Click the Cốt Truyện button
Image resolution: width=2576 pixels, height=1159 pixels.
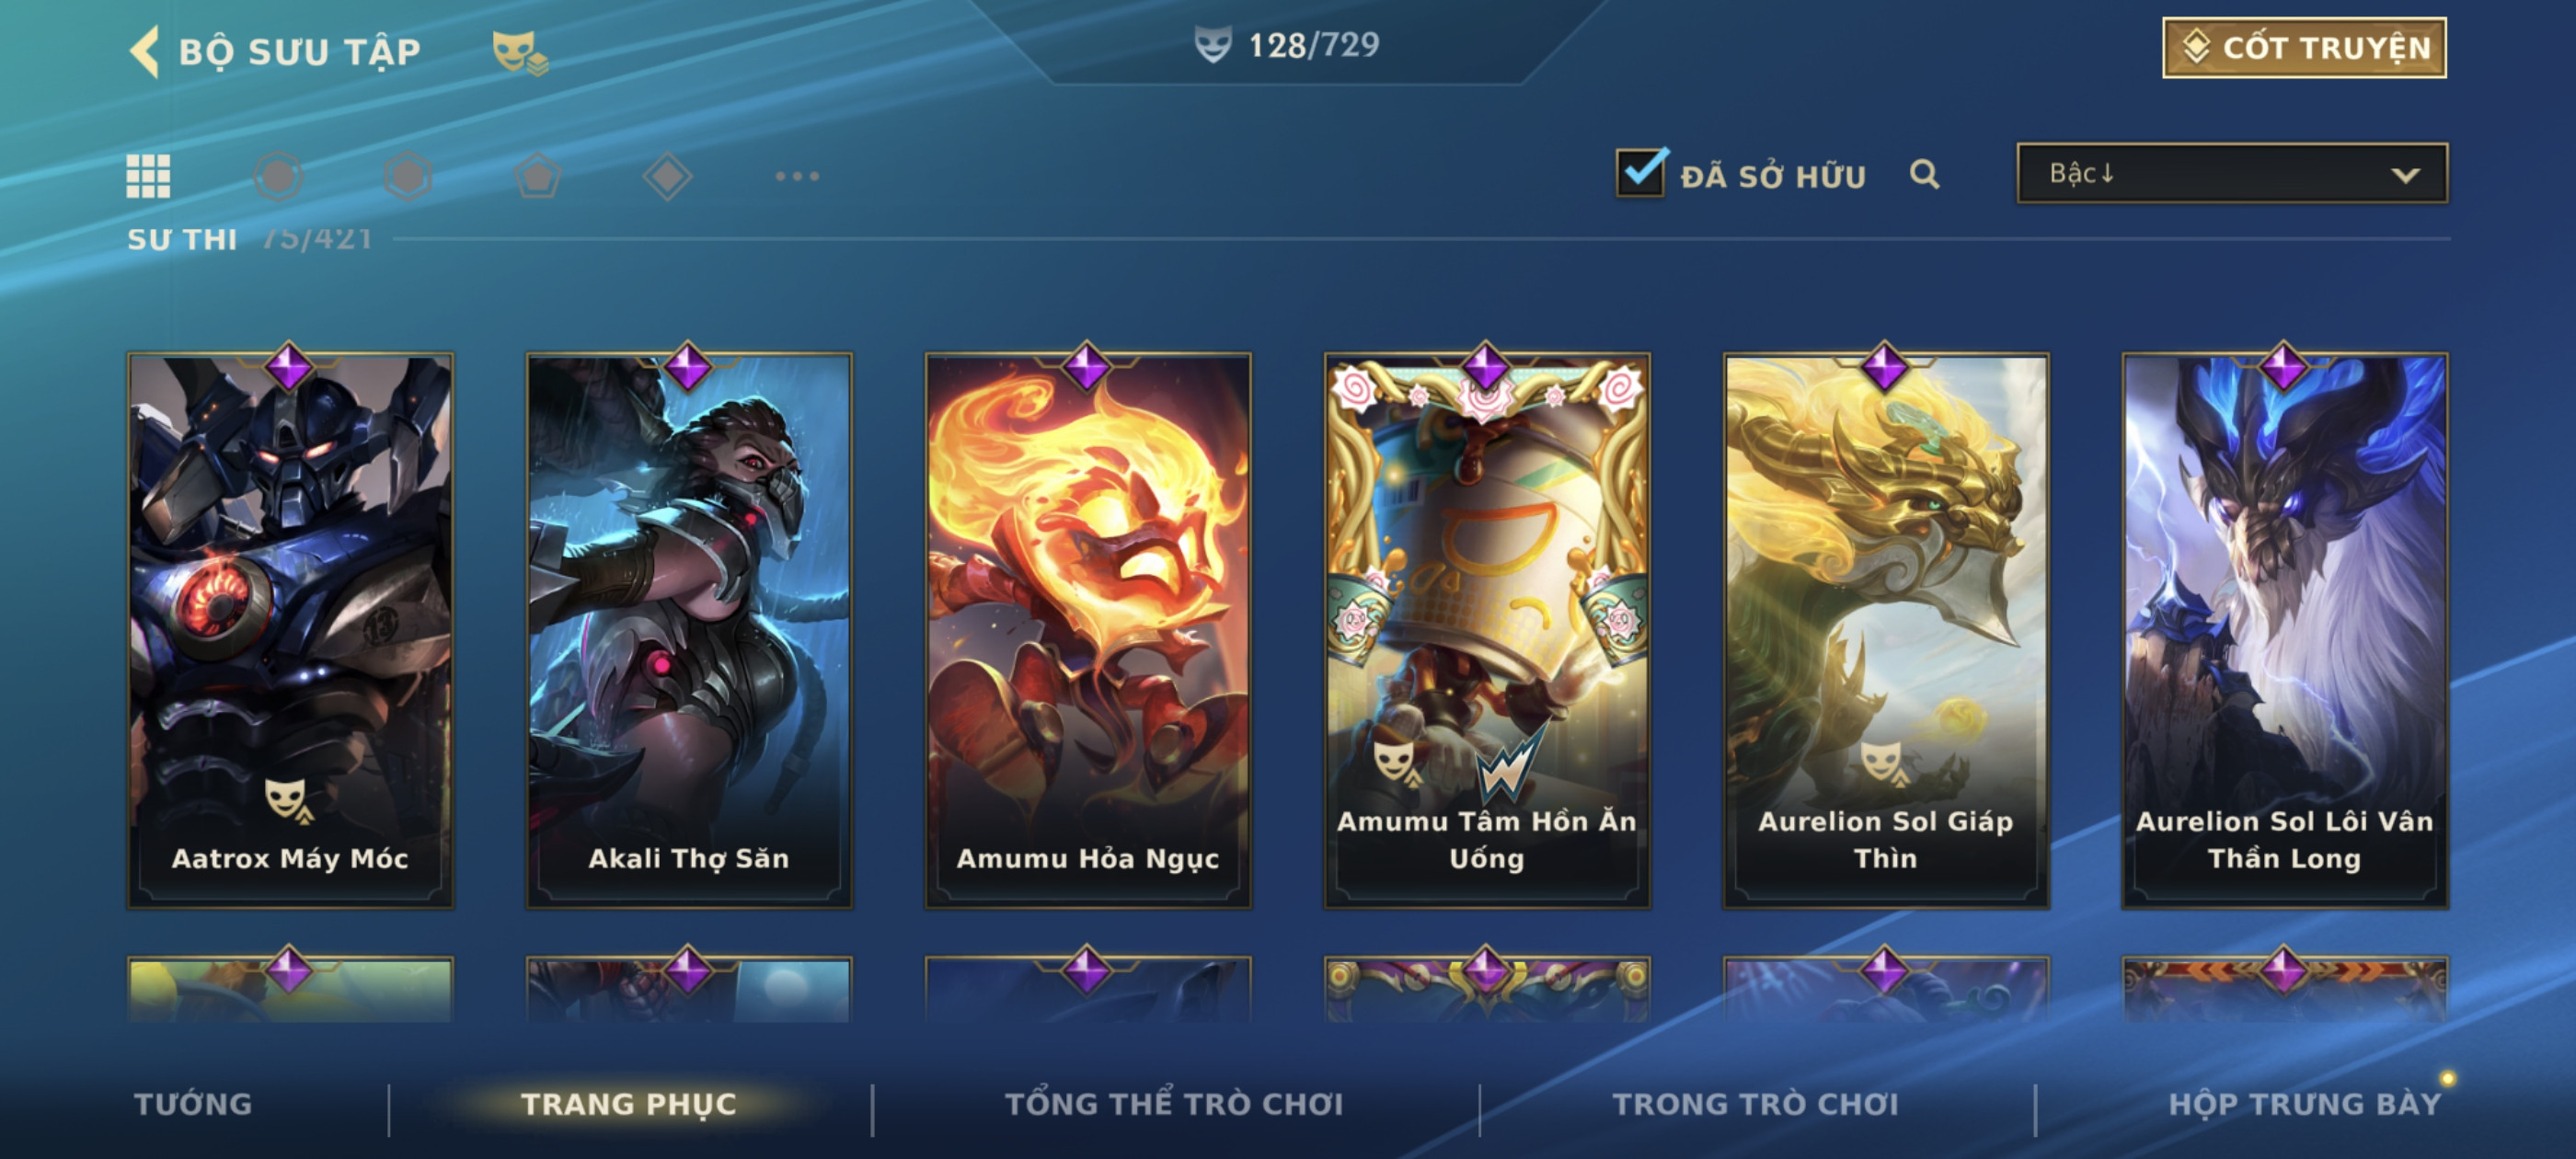click(2304, 47)
